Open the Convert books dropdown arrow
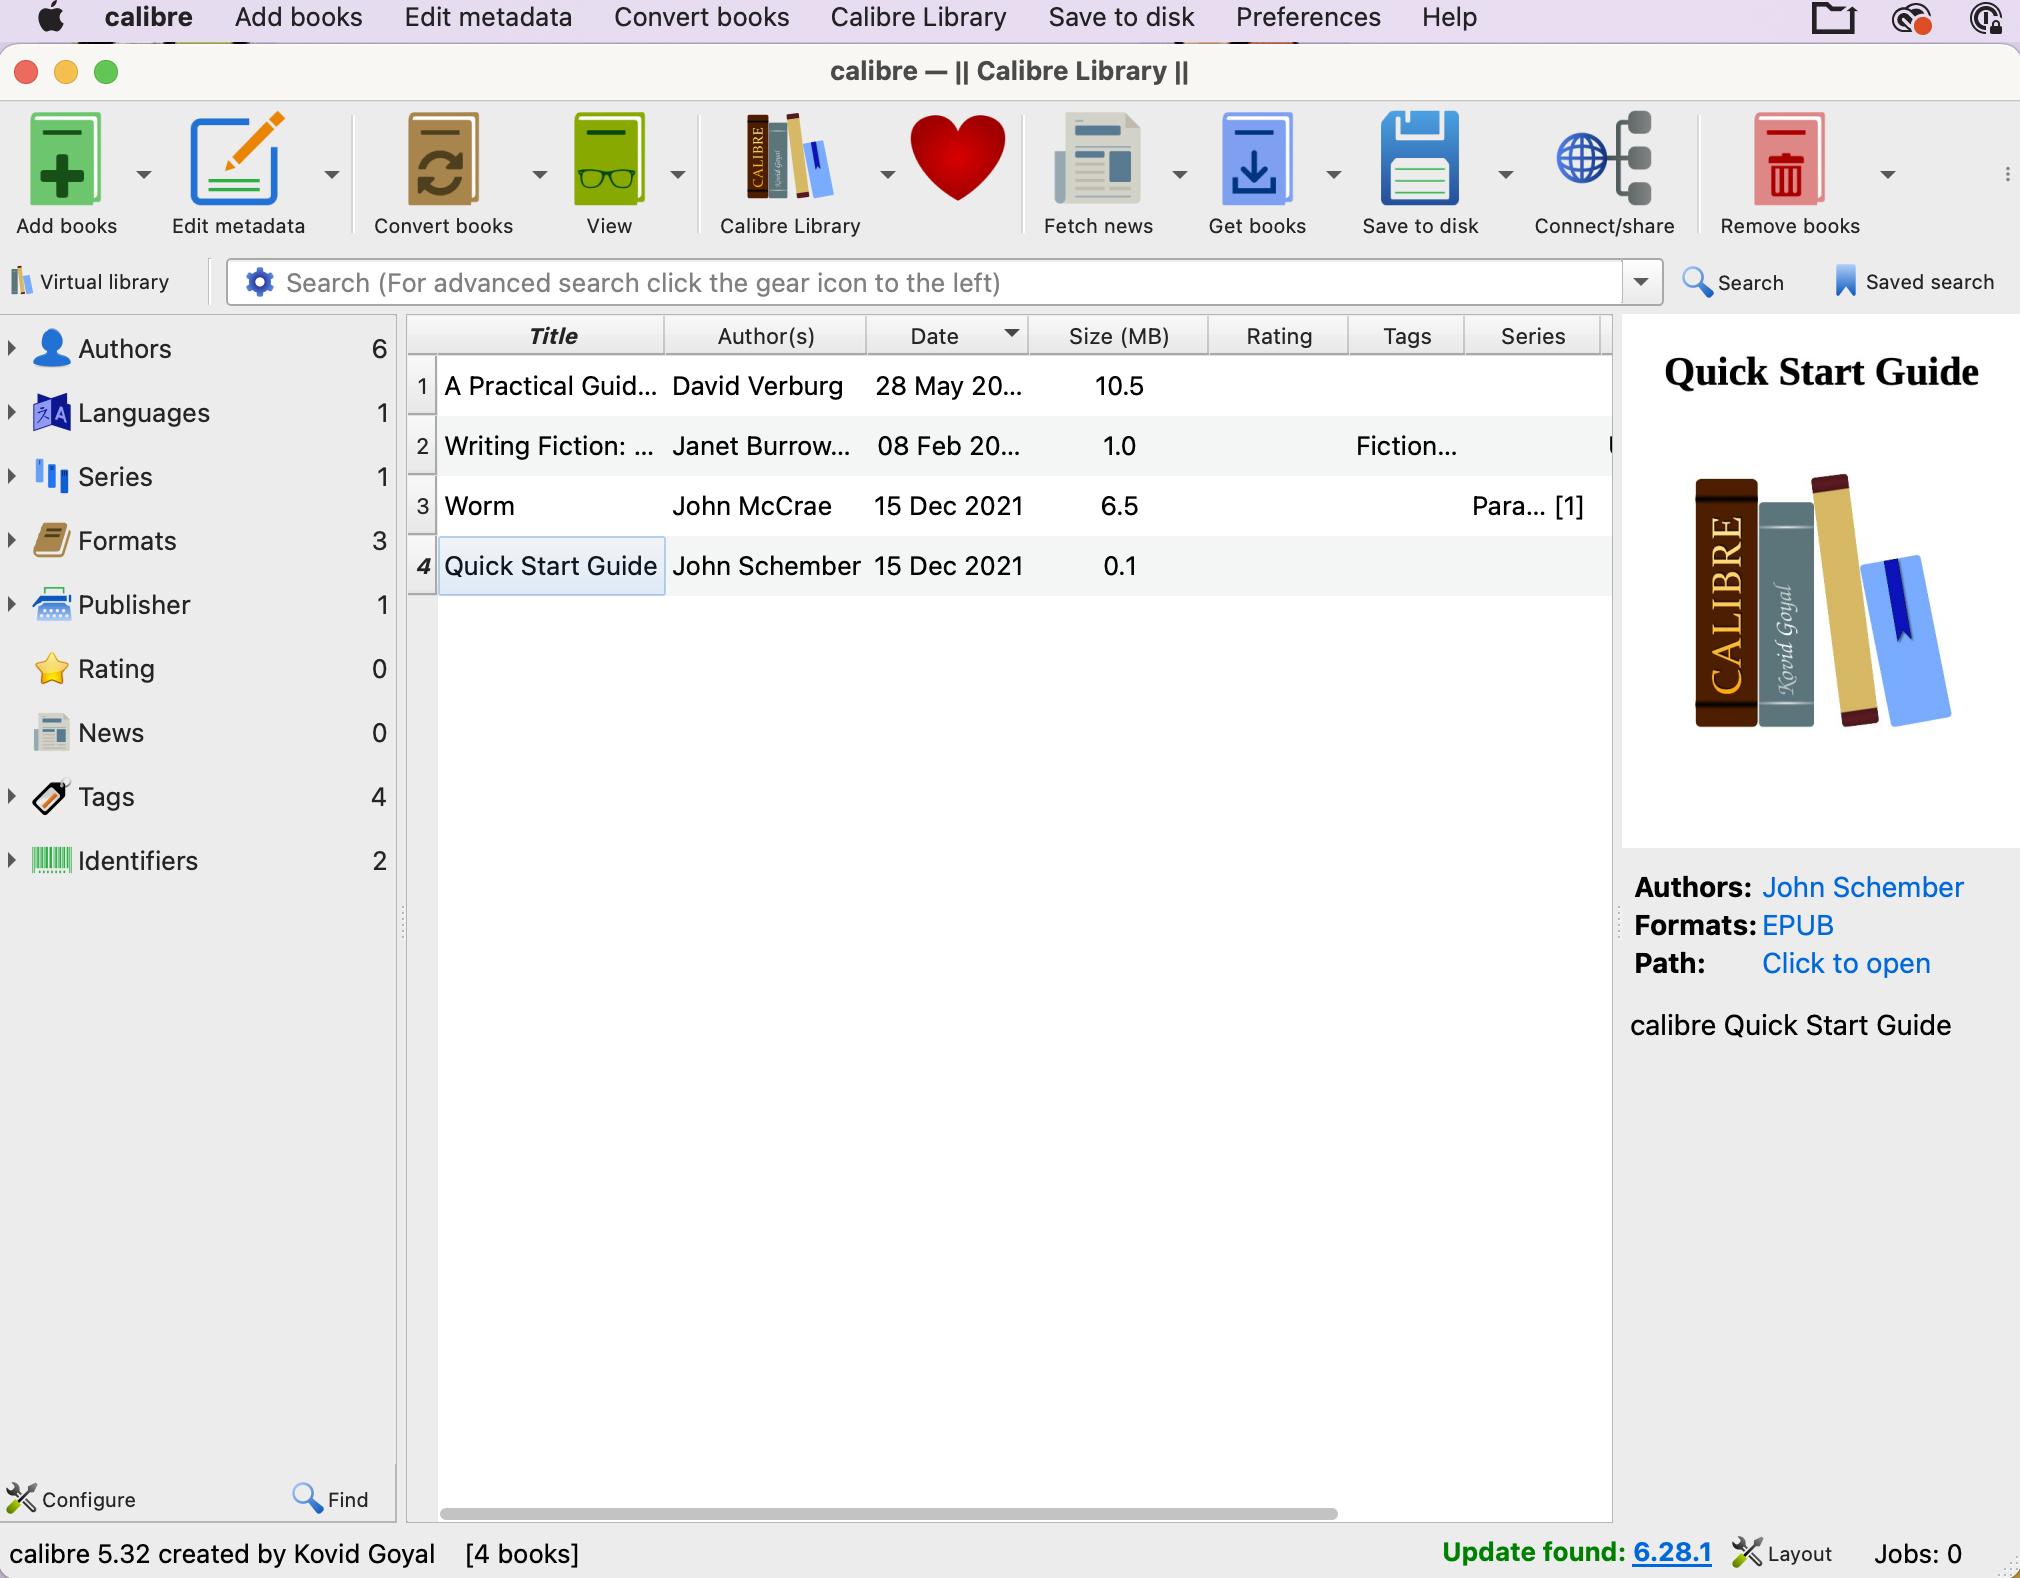 click(540, 174)
